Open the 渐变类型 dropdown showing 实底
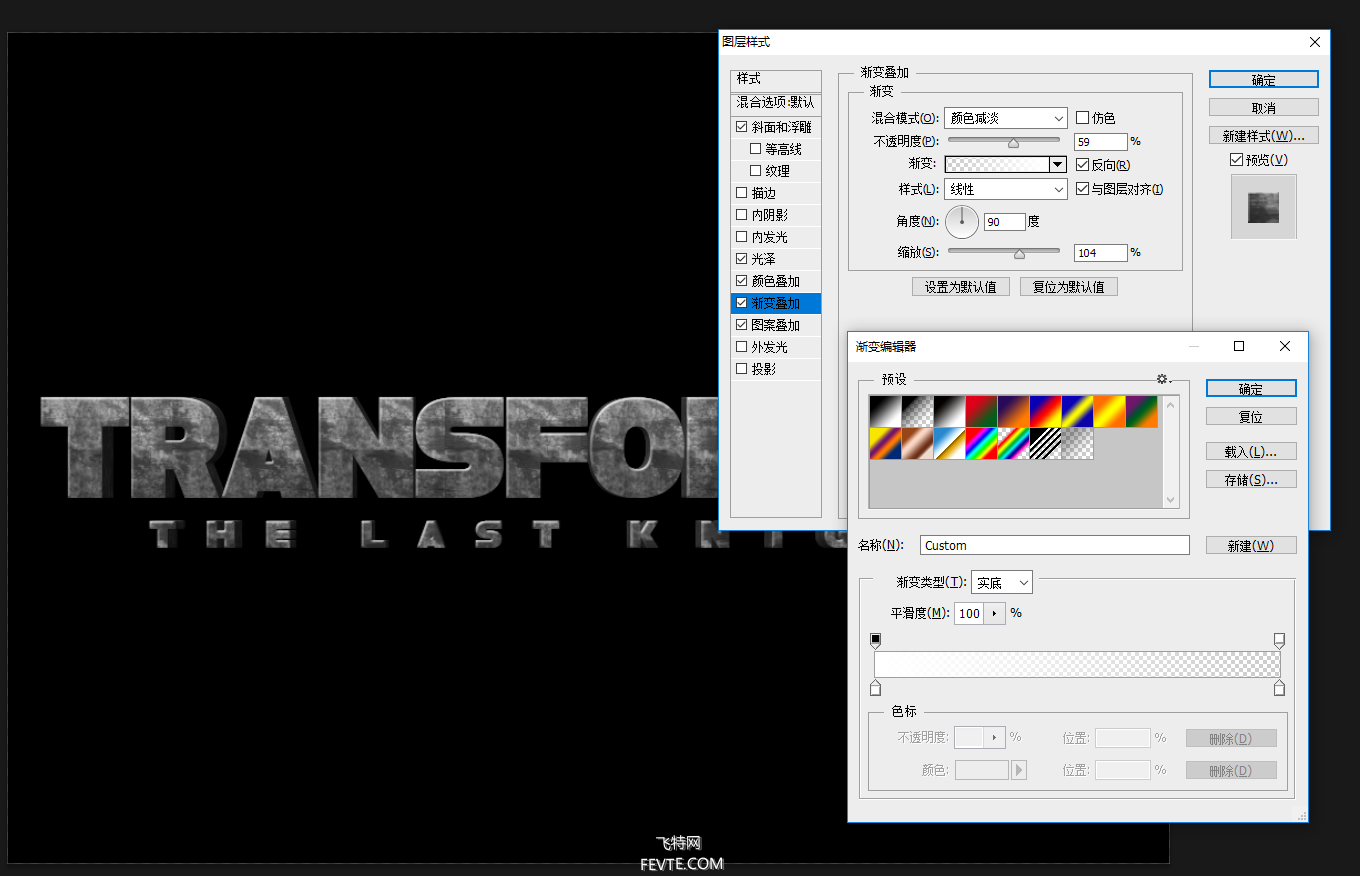 1002,583
